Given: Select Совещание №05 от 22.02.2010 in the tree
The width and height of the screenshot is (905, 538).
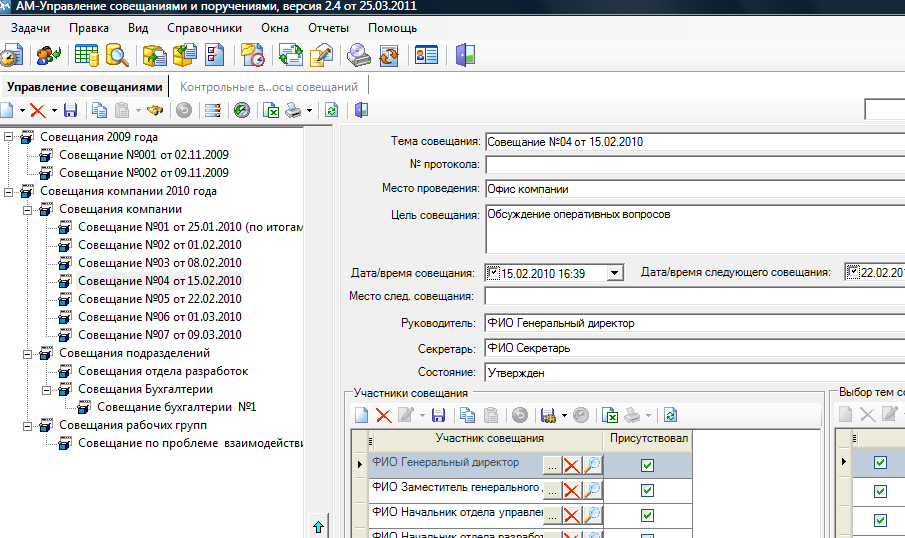Looking at the screenshot, I should [160, 299].
